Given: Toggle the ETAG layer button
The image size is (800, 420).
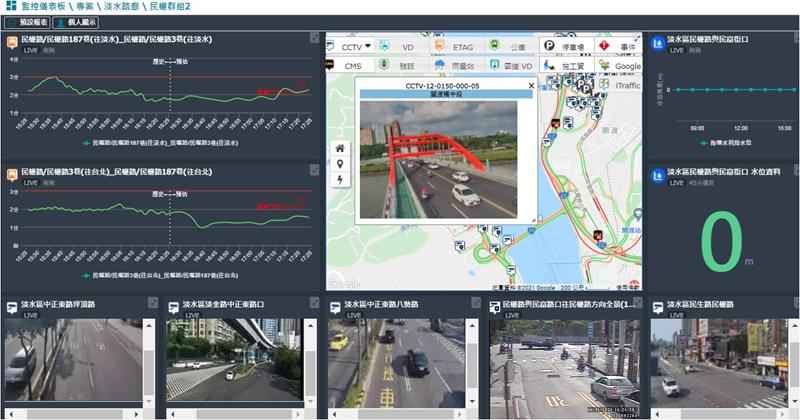Looking at the screenshot, I should (x=452, y=46).
